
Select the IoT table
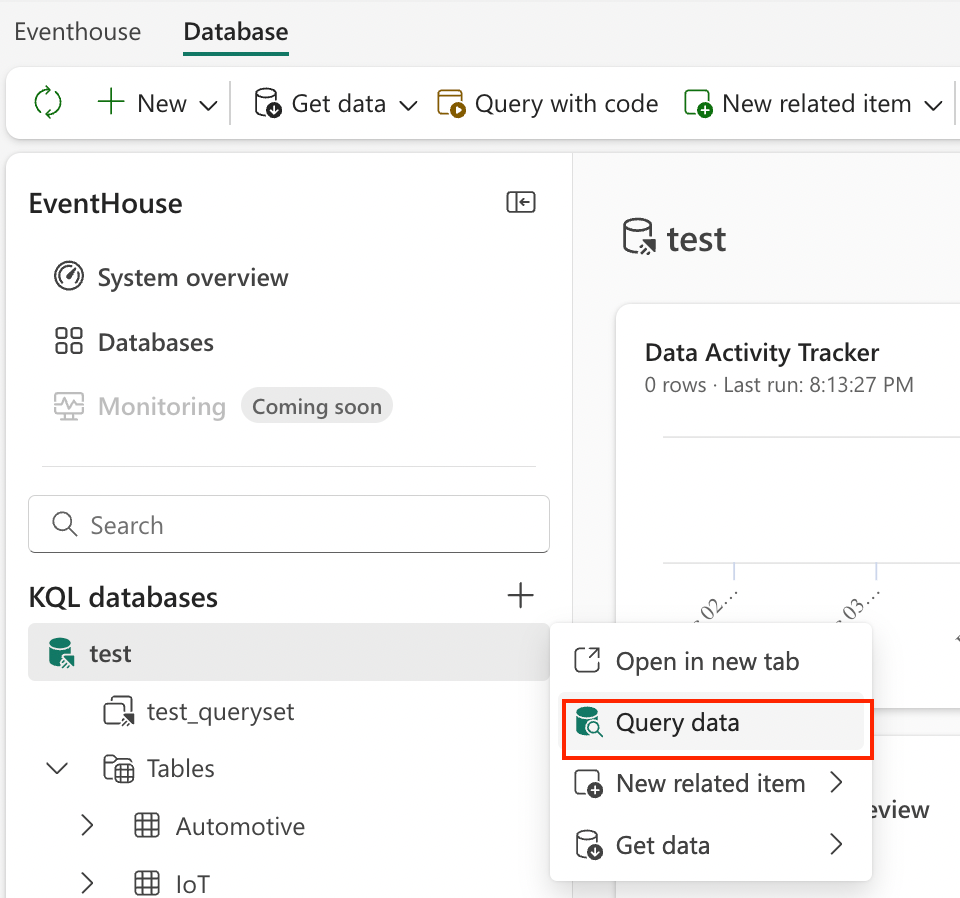(x=193, y=884)
